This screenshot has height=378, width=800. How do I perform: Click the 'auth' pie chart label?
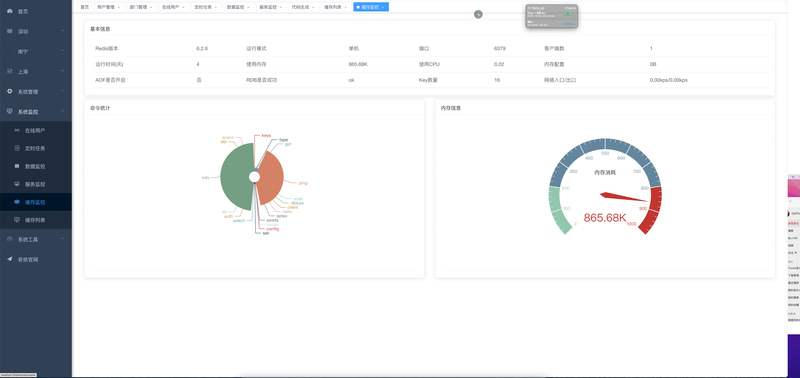point(228,216)
